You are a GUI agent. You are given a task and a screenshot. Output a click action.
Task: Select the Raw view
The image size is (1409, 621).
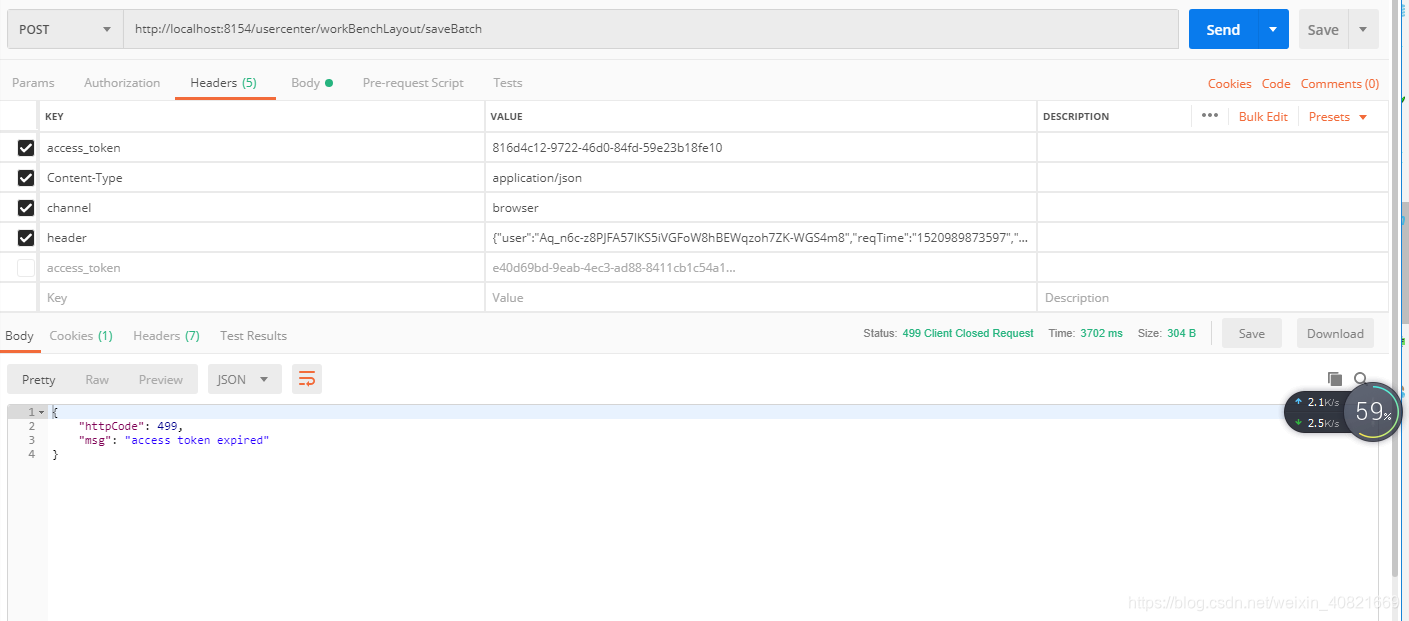click(97, 380)
